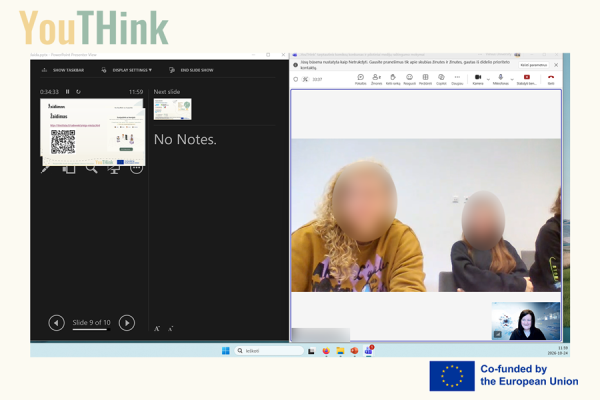Click End Slide Show
The width and height of the screenshot is (600, 400).
click(x=191, y=70)
